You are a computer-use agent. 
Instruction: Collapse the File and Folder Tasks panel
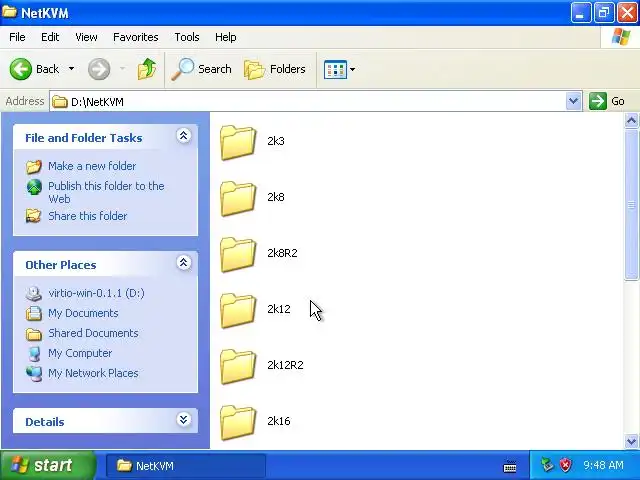click(x=183, y=136)
